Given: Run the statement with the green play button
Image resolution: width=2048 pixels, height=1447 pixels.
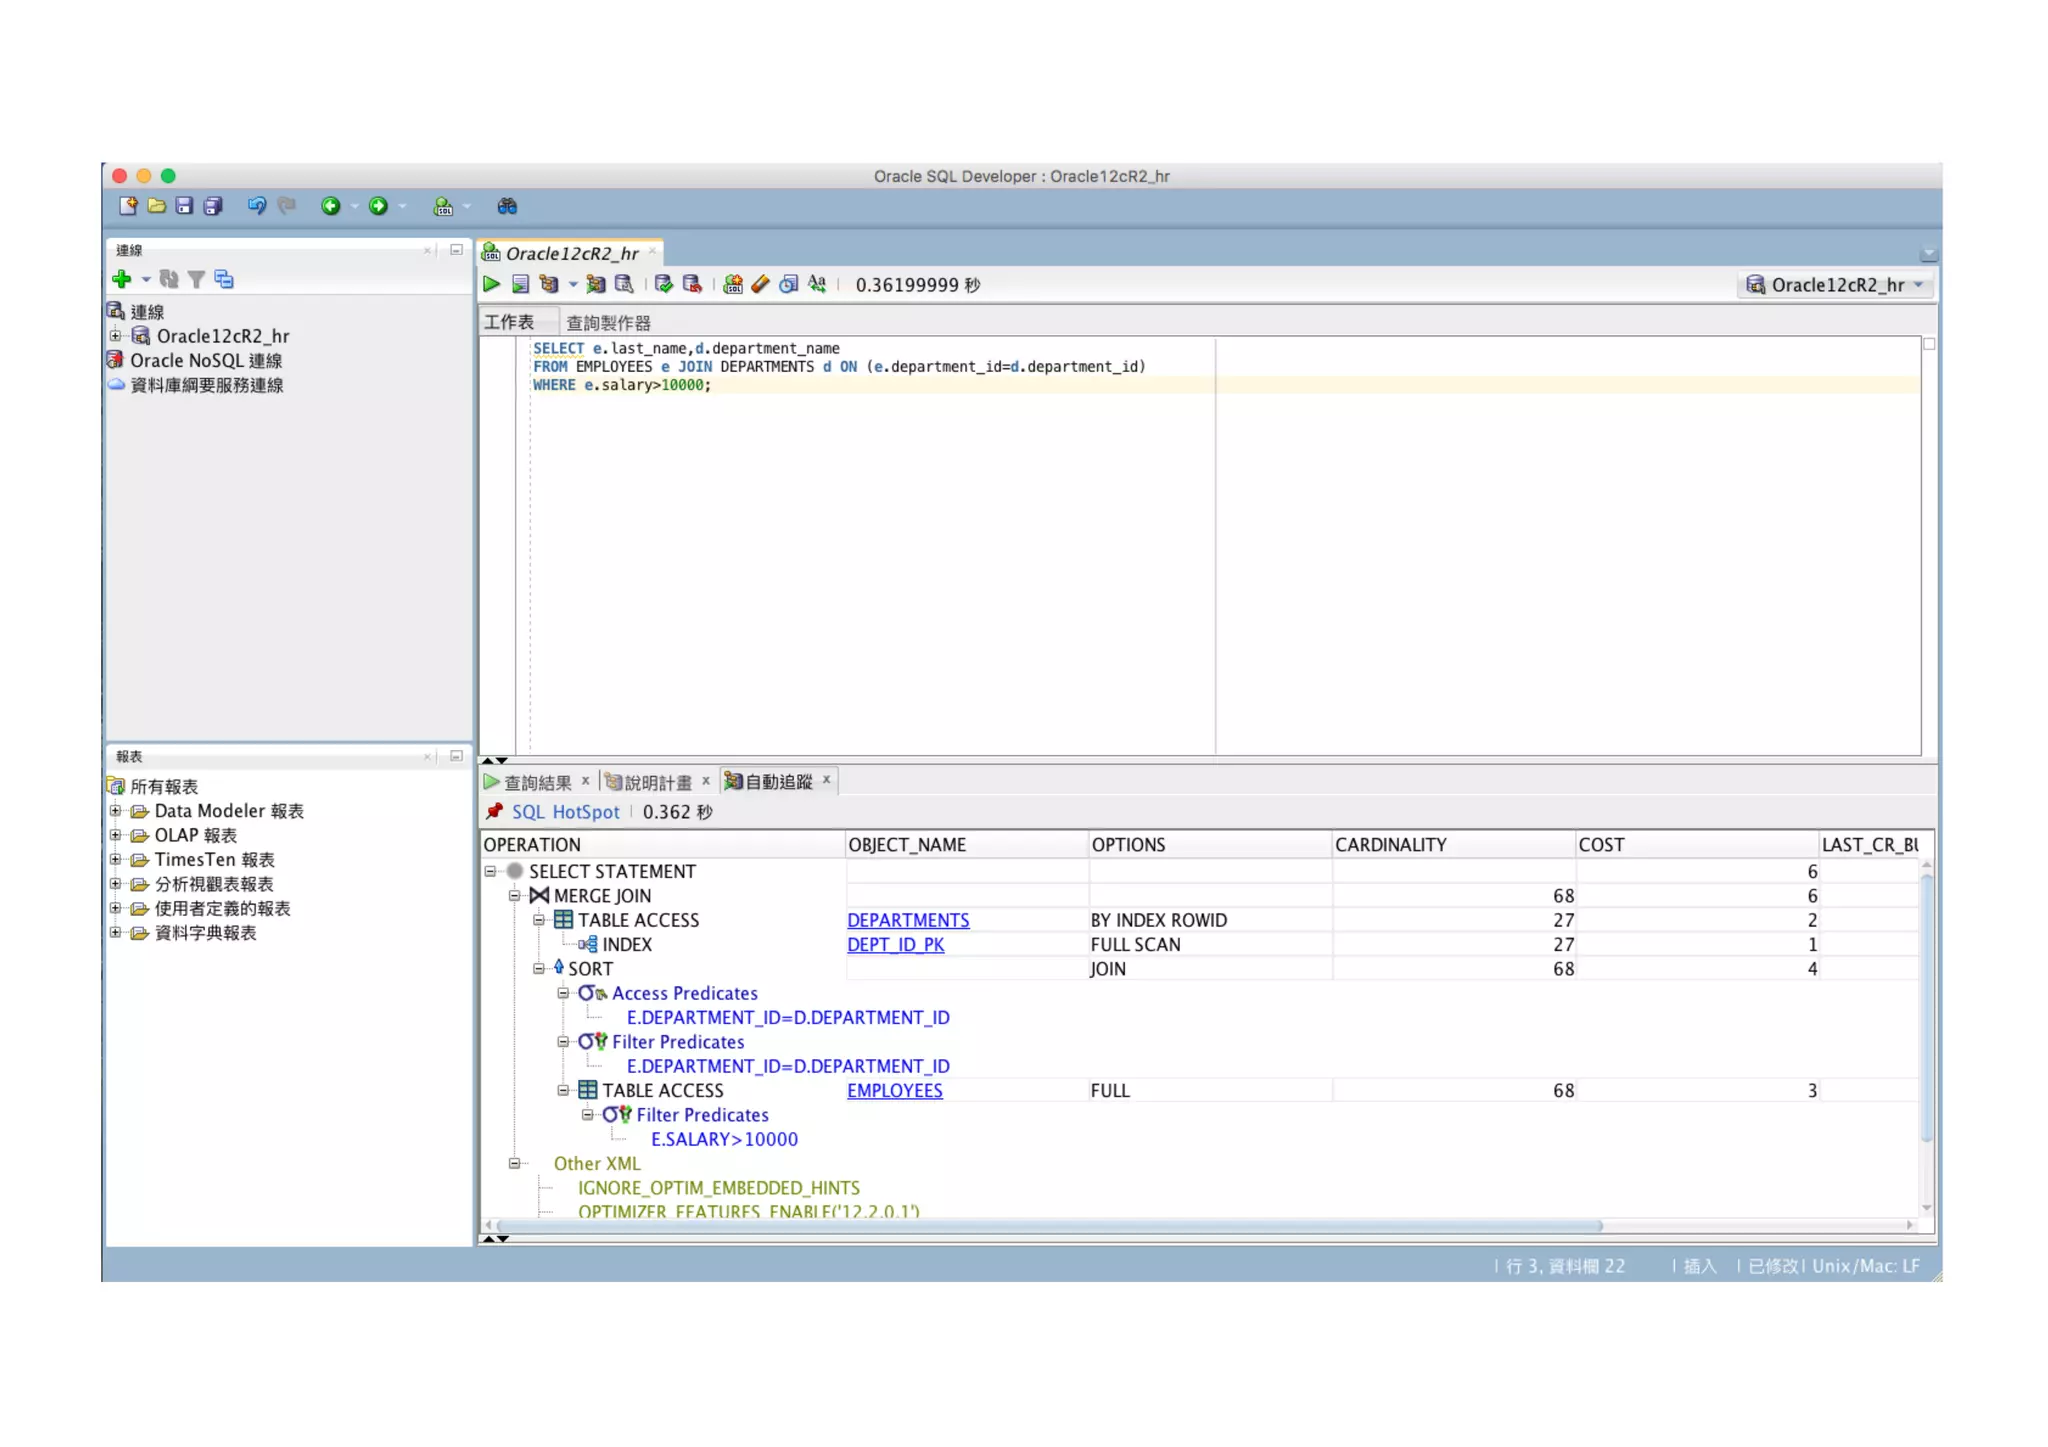Looking at the screenshot, I should (x=491, y=284).
